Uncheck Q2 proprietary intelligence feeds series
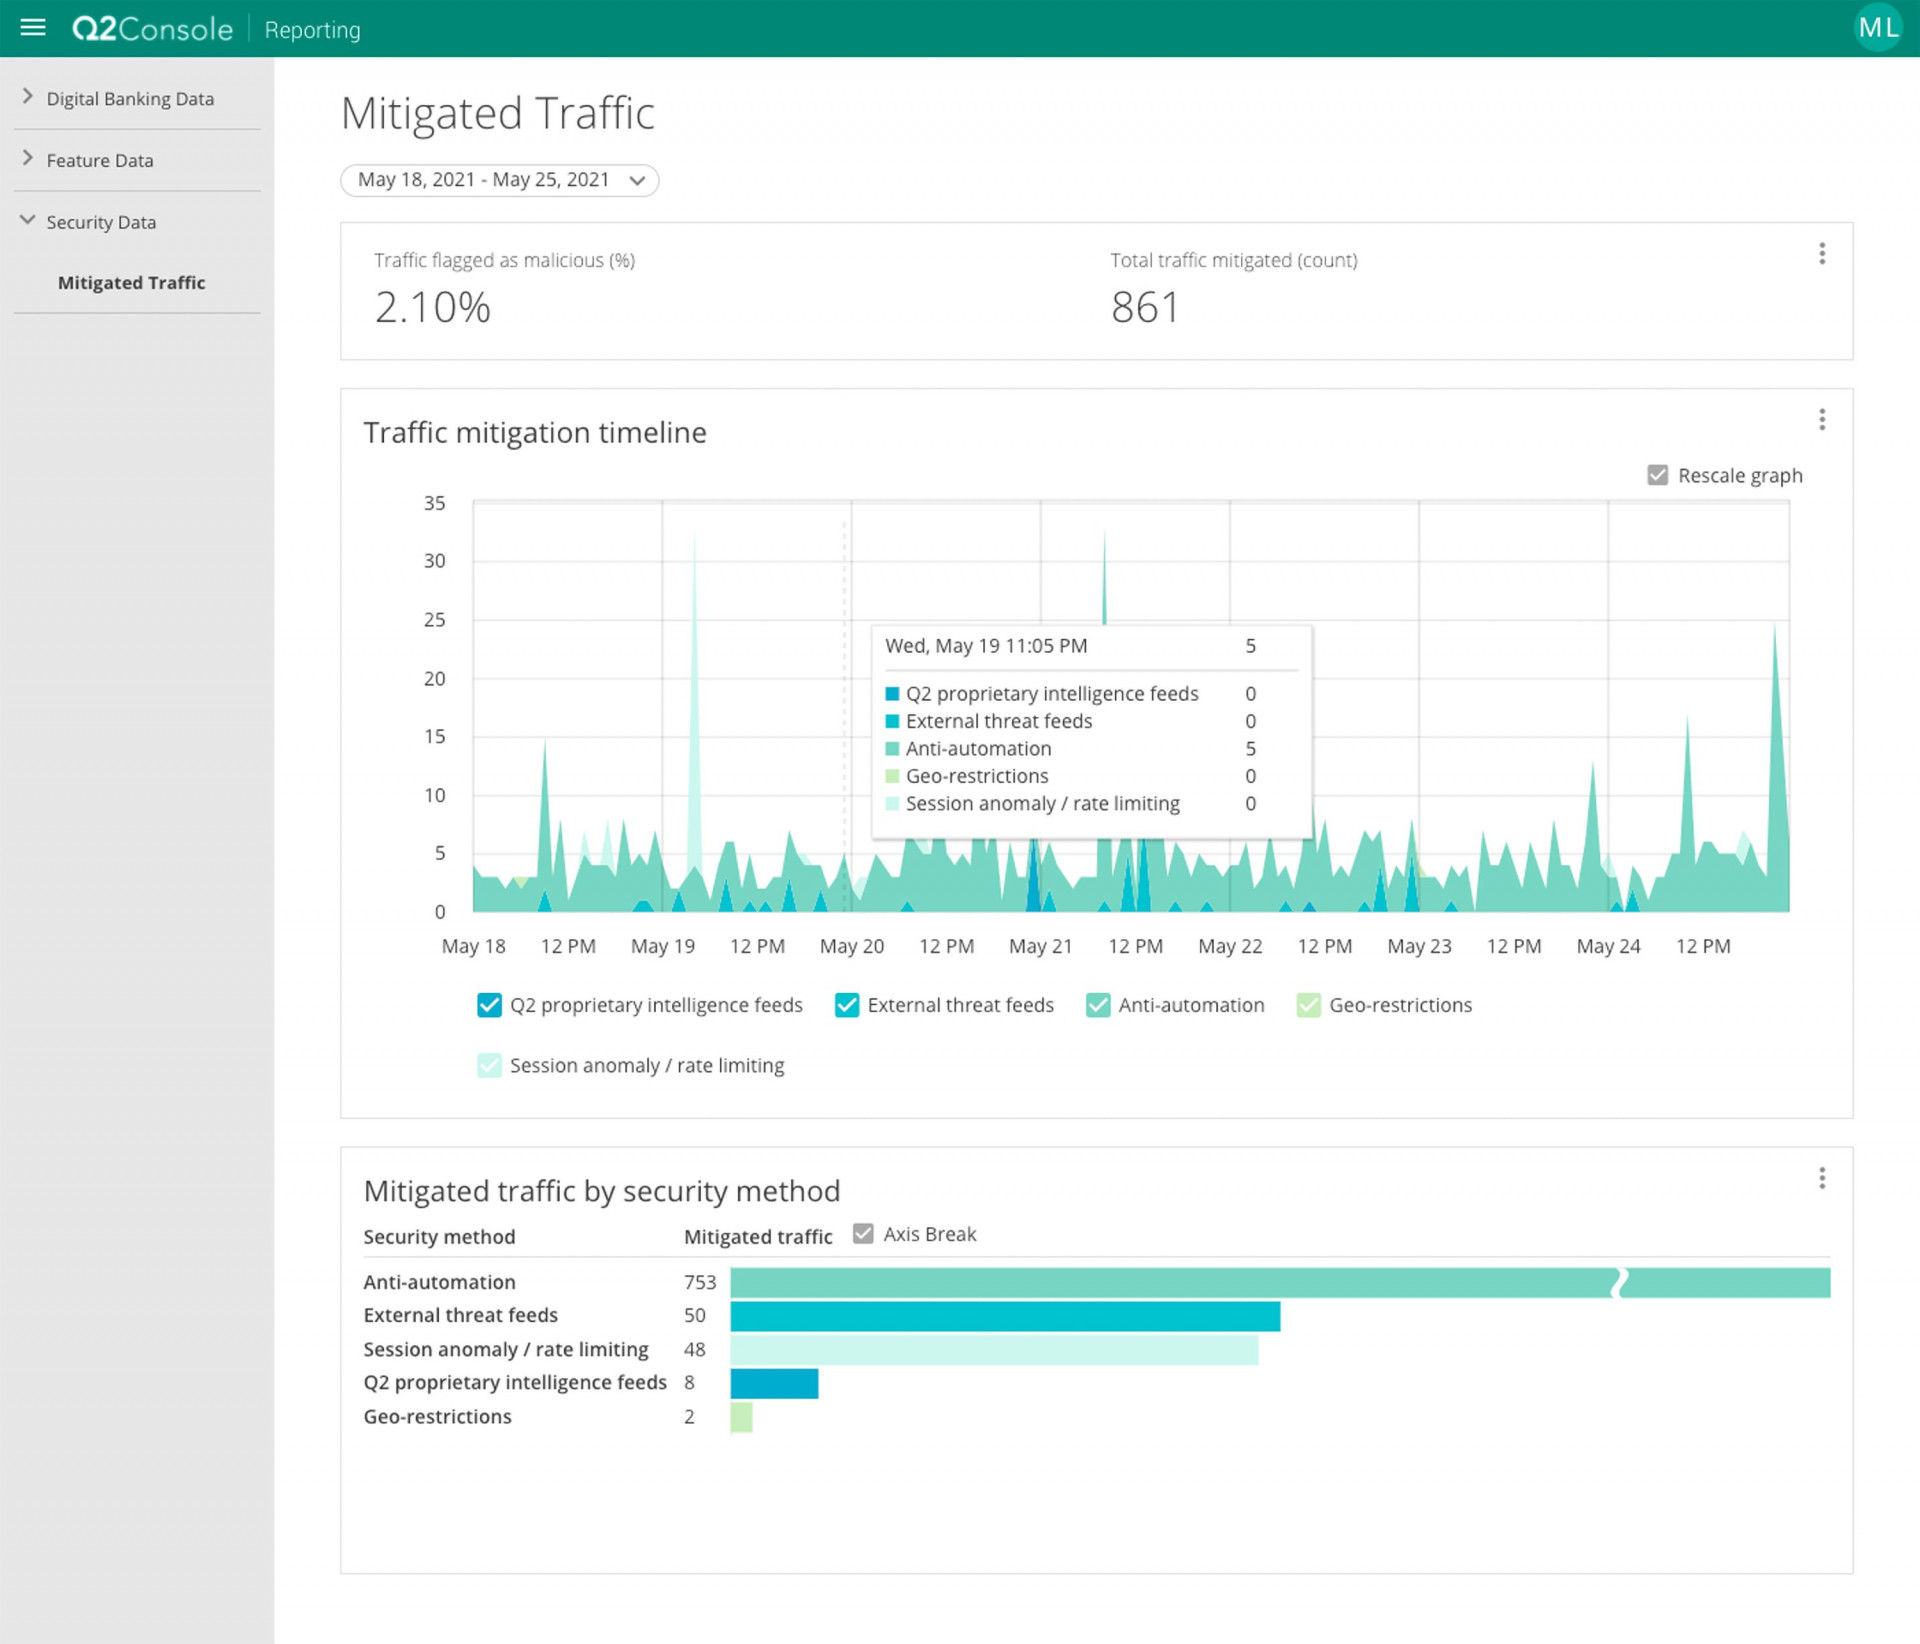Viewport: 1920px width, 1644px height. coord(489,1005)
